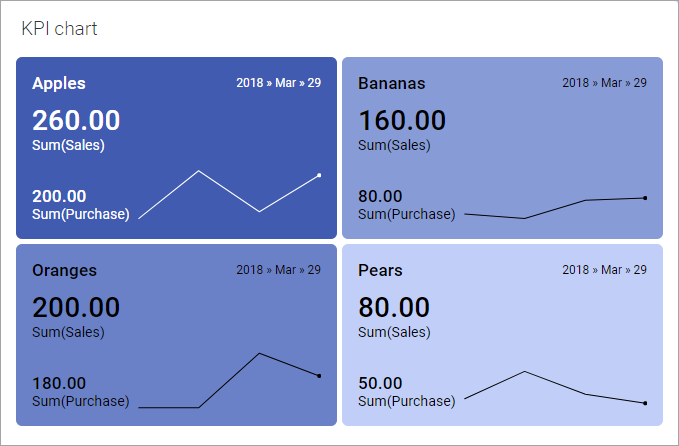The height and width of the screenshot is (446, 679).
Task: Click the Bananas tile date label
Action: click(605, 83)
